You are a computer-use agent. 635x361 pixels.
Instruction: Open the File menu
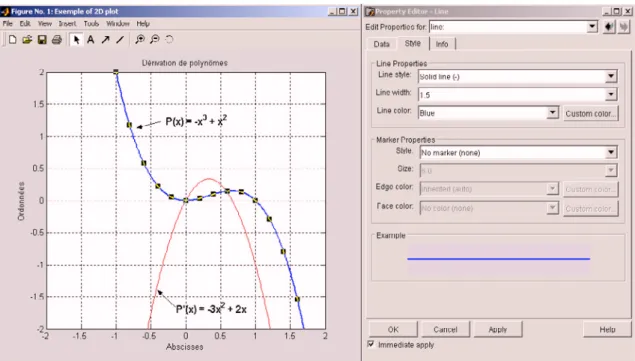pos(8,23)
